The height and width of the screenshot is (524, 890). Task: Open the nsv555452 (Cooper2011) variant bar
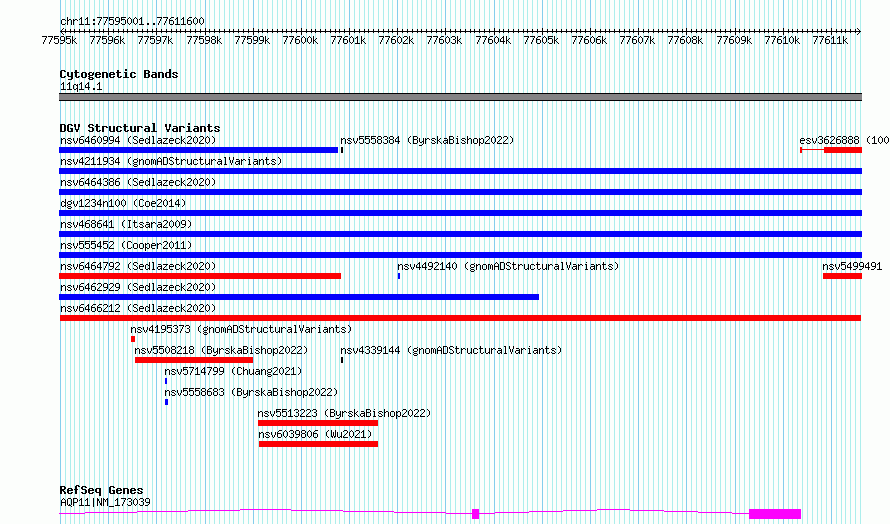tap(460, 255)
